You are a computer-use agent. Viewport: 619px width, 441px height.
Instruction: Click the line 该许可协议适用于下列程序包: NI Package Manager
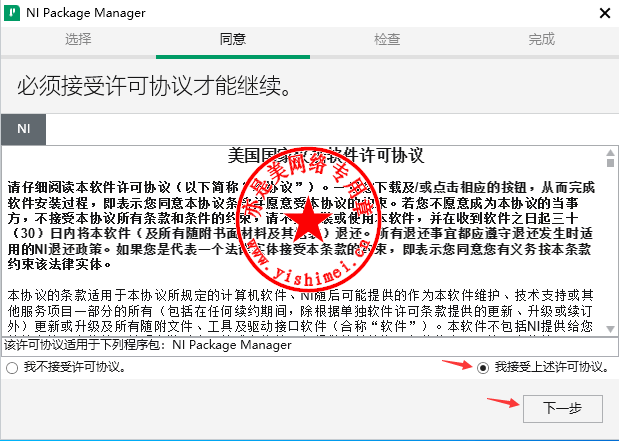[148, 345]
